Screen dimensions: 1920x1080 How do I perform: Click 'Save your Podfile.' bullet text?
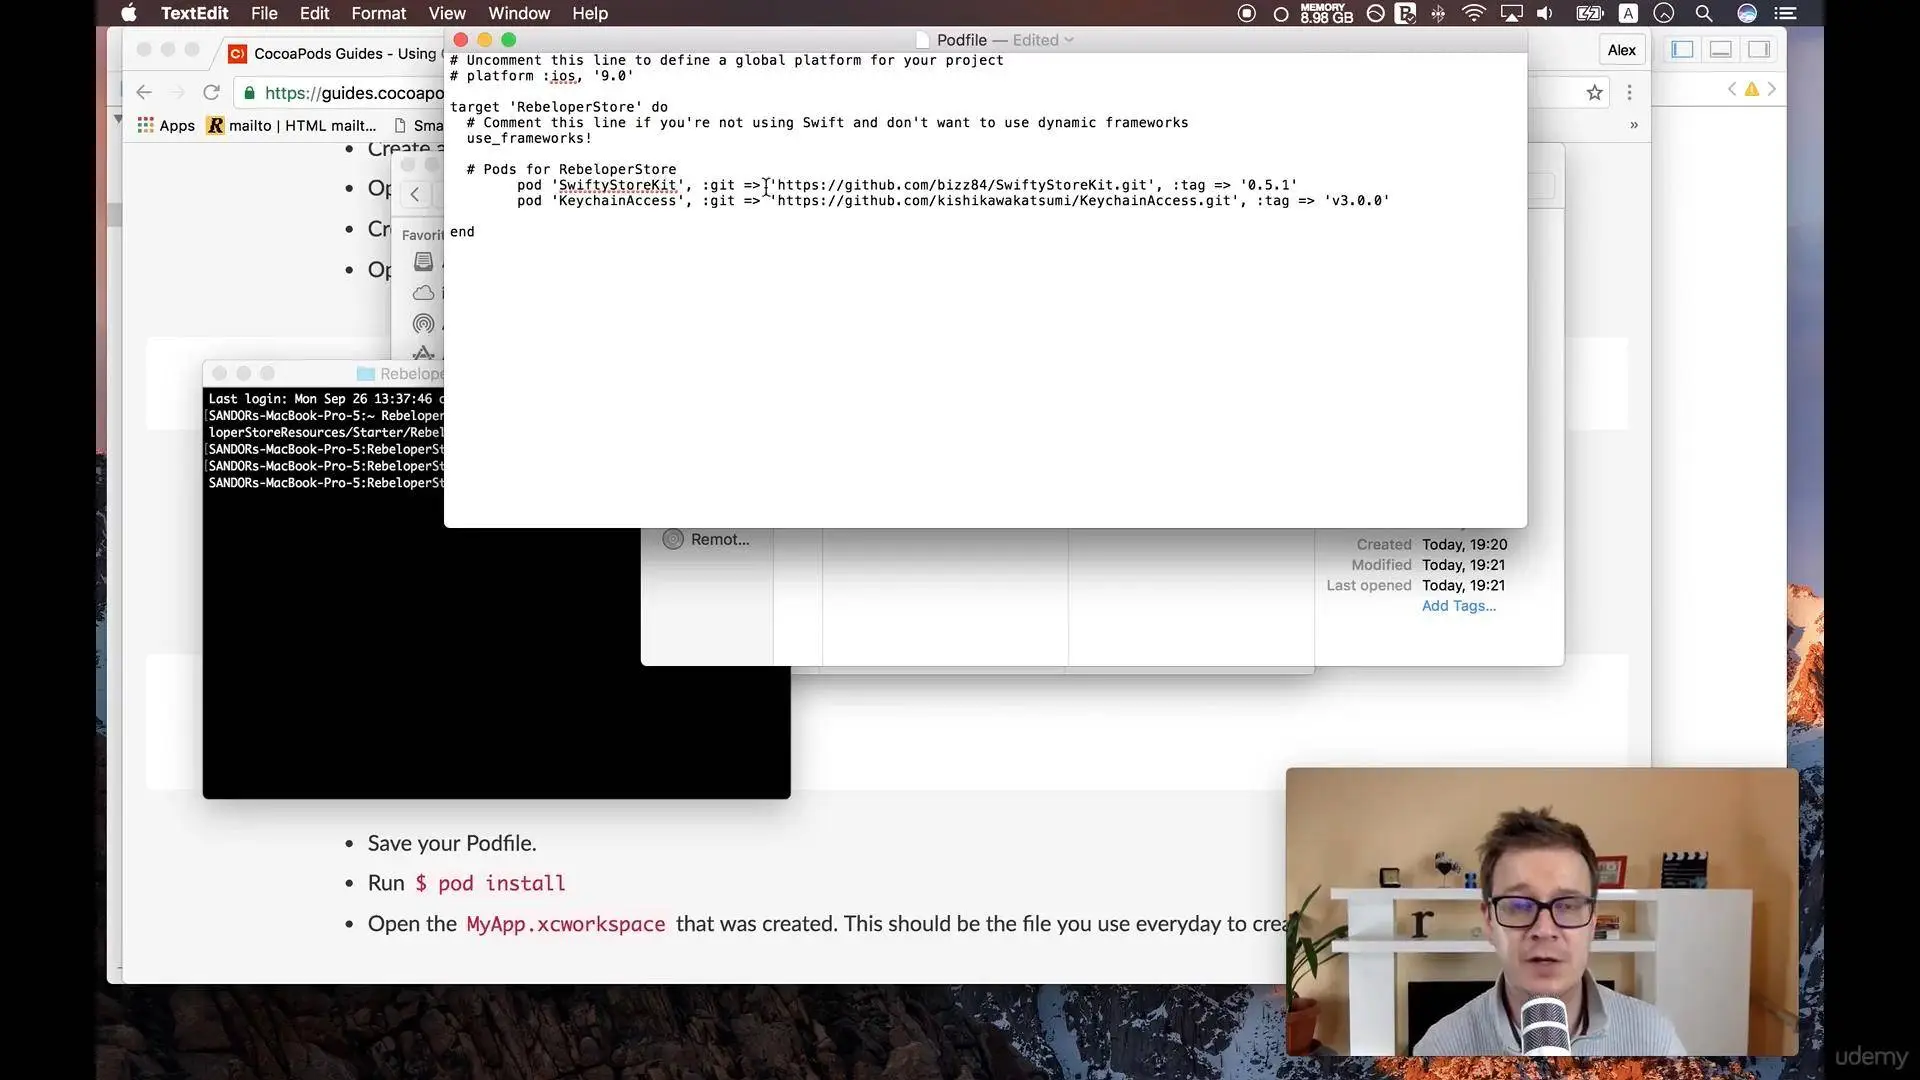pos(452,844)
